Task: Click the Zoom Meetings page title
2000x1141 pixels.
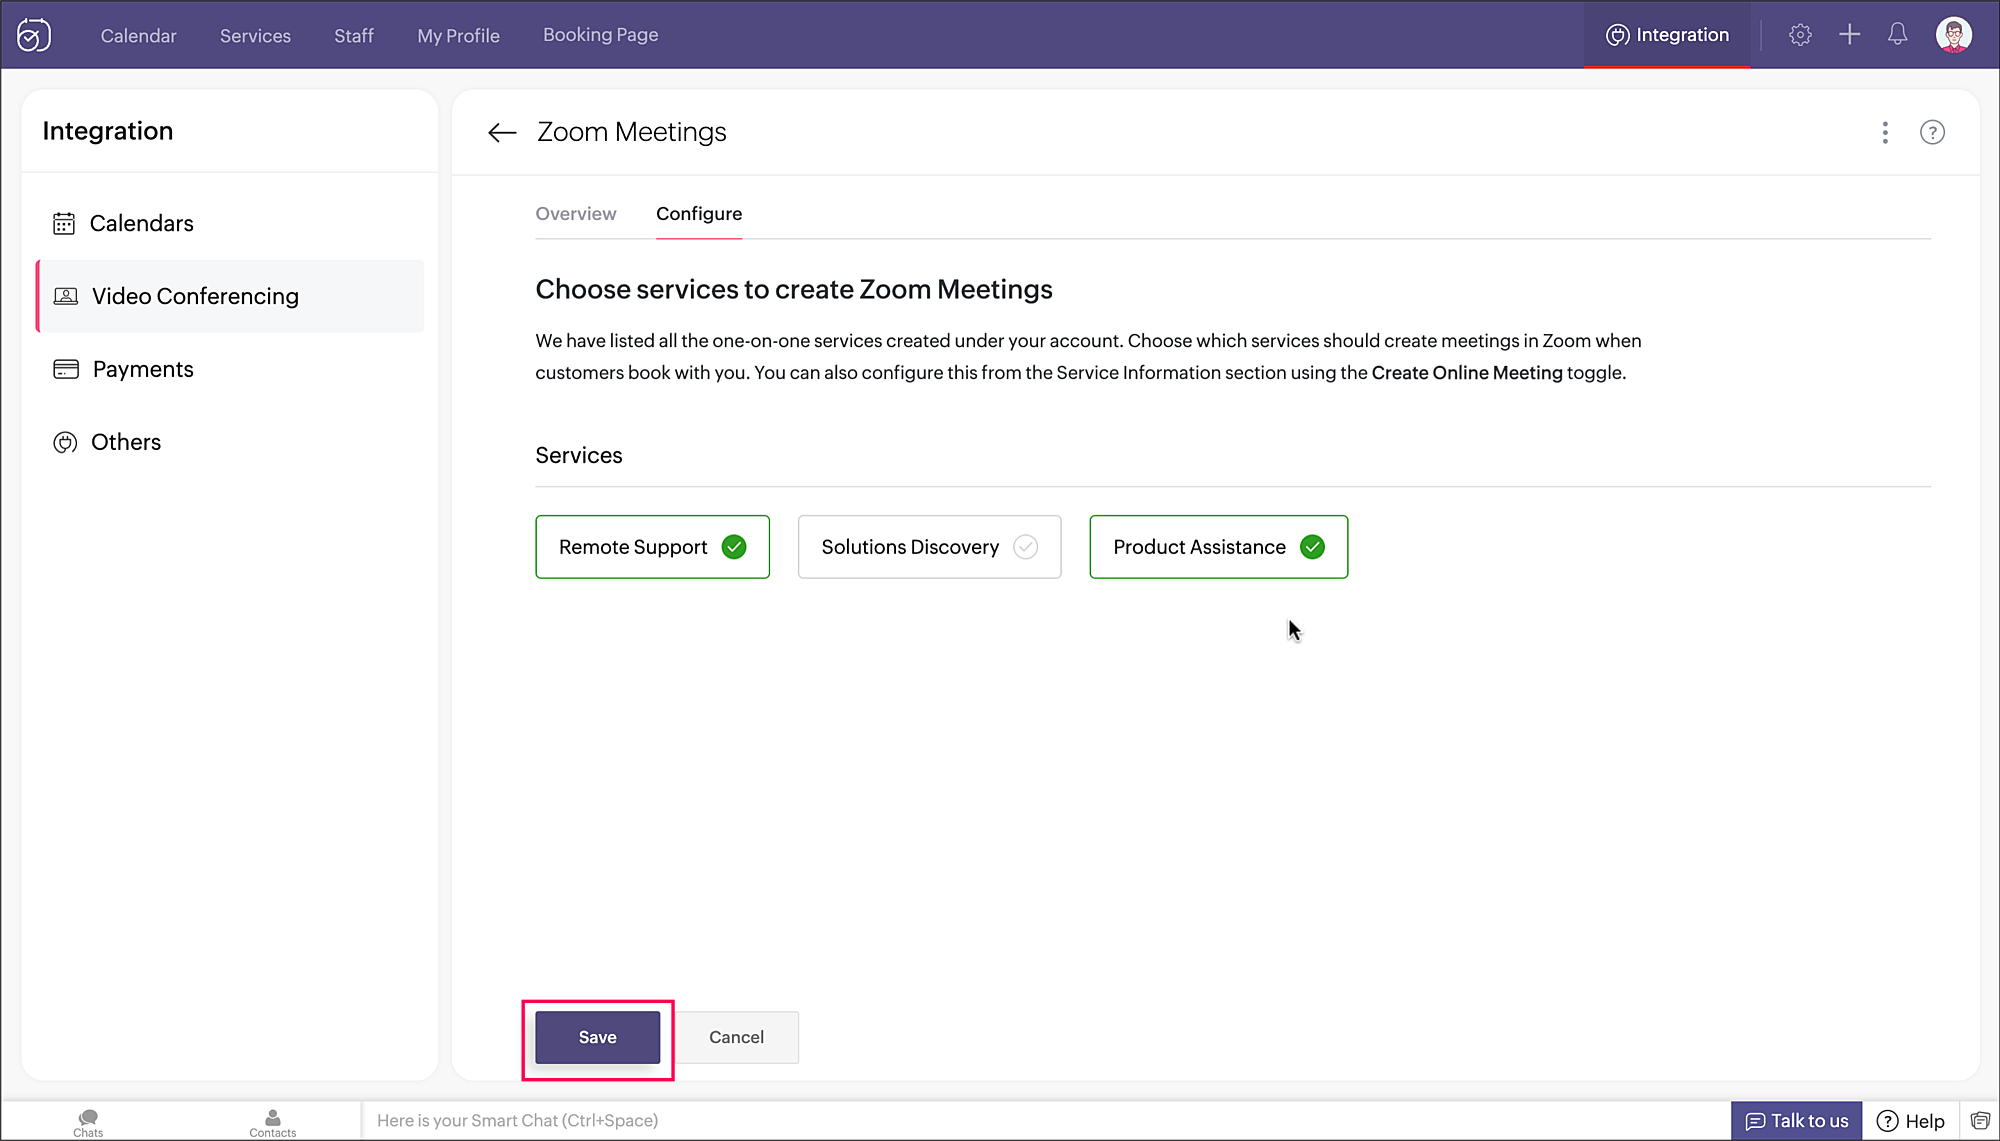Action: (632, 132)
